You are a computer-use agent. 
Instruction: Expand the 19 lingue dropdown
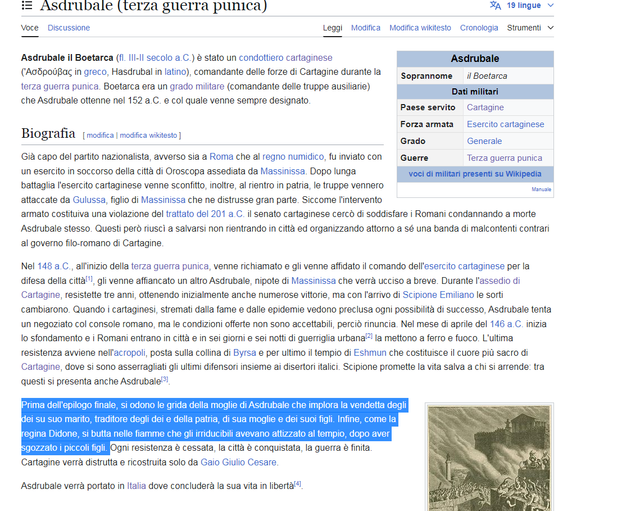[x=530, y=5]
